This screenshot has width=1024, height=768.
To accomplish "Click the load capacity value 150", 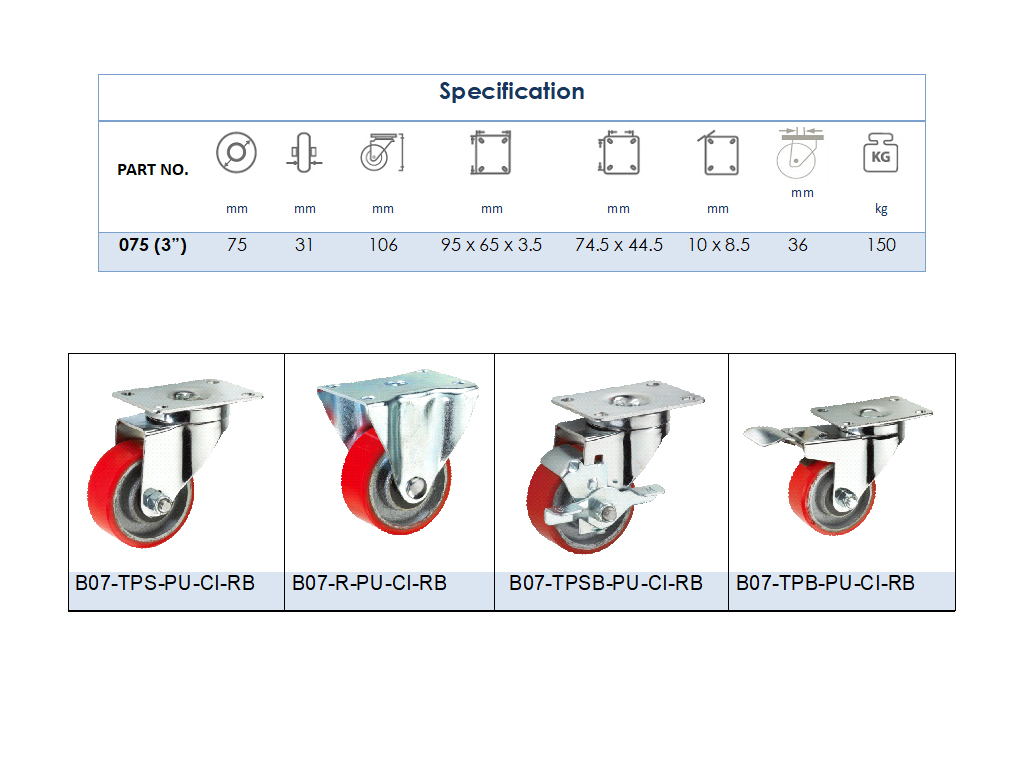I will click(x=882, y=245).
